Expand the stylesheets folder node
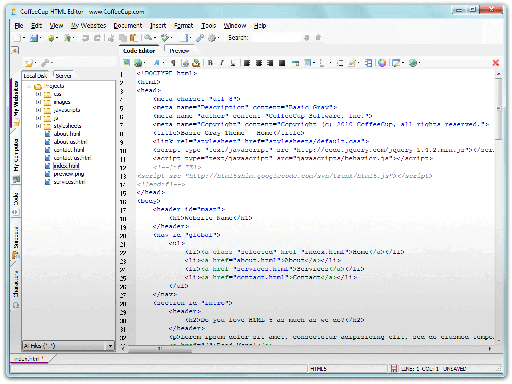This screenshot has width=512, height=384. (x=38, y=126)
